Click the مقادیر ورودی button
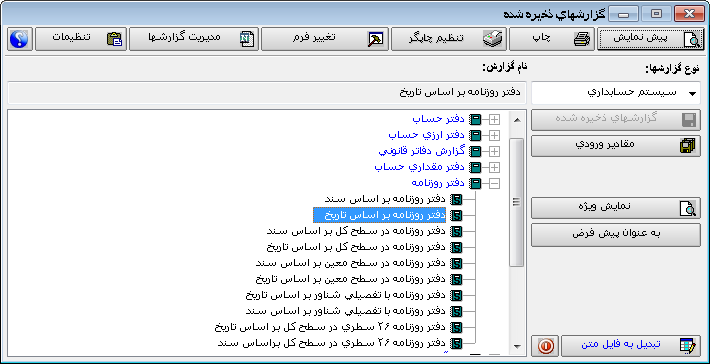This screenshot has height=364, width=710. [x=616, y=146]
